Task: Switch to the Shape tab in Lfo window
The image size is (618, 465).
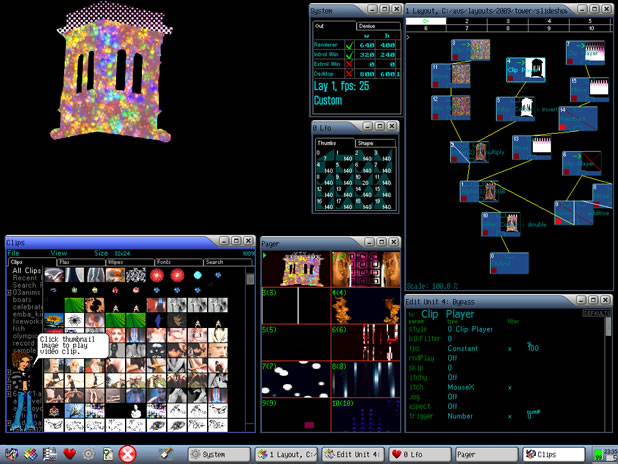Action: pyautogui.click(x=366, y=143)
